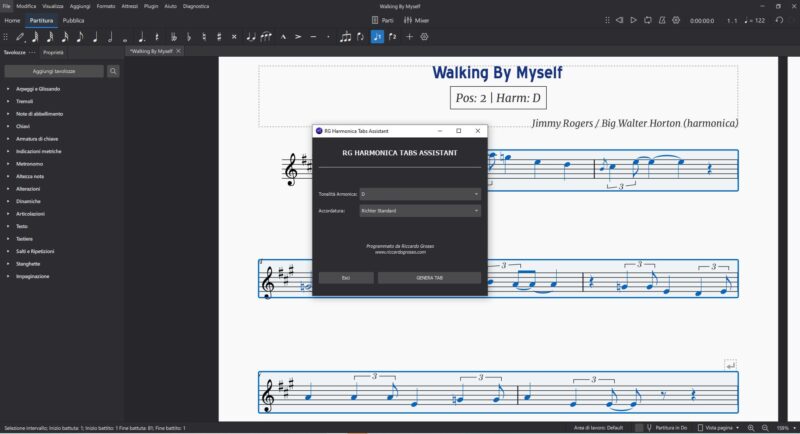This screenshot has height=434, width=800.
Task: Open the Modifica menu
Action: [x=26, y=6]
